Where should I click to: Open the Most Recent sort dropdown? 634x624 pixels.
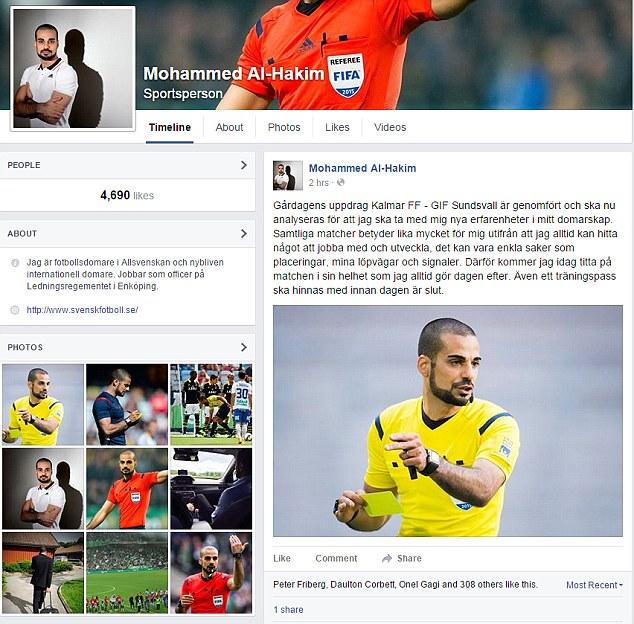coord(594,585)
